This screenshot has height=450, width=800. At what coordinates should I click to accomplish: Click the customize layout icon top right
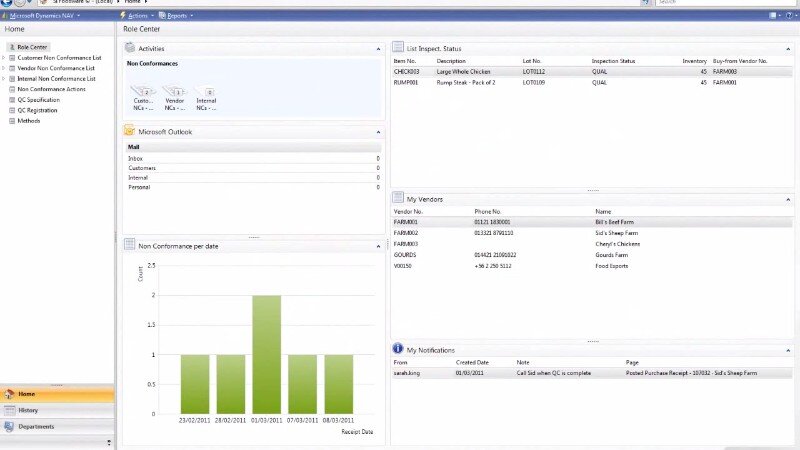[x=775, y=16]
